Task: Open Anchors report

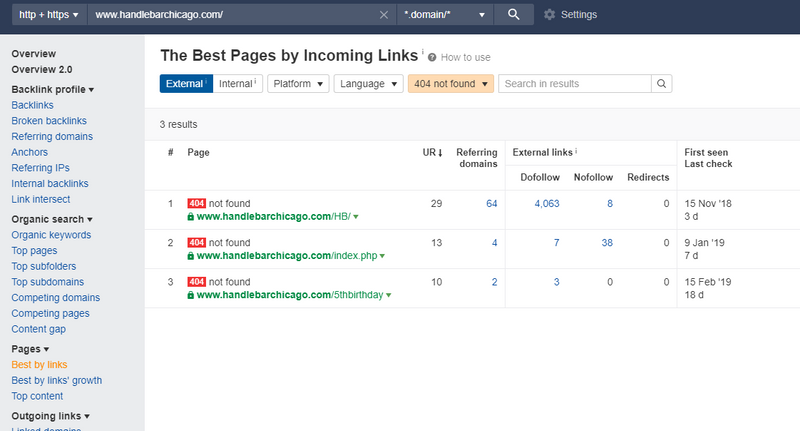Action: [30, 152]
